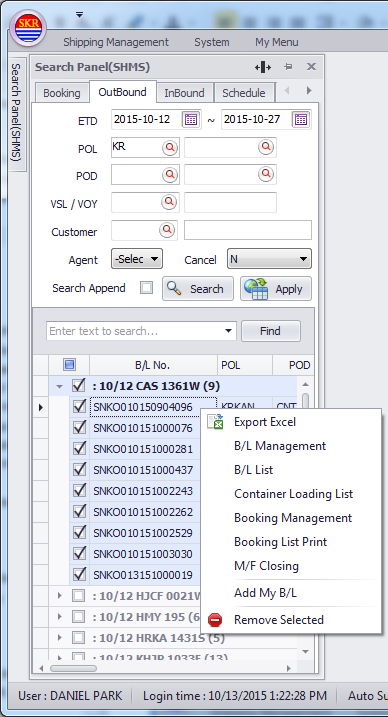Open the search text history dropdown arrow
The image size is (388, 717).
(229, 331)
